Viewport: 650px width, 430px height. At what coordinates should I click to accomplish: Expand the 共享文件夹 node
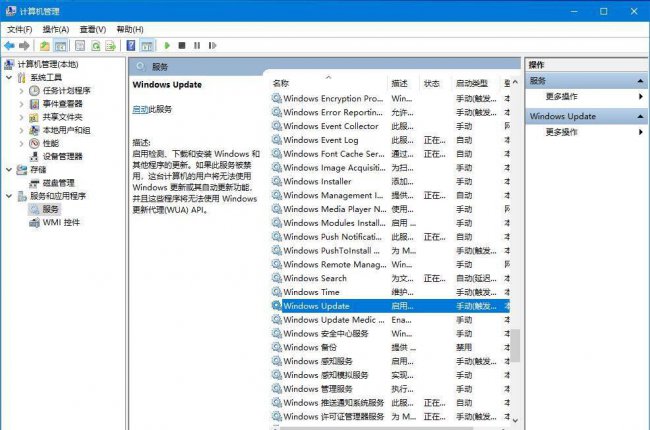(22, 117)
